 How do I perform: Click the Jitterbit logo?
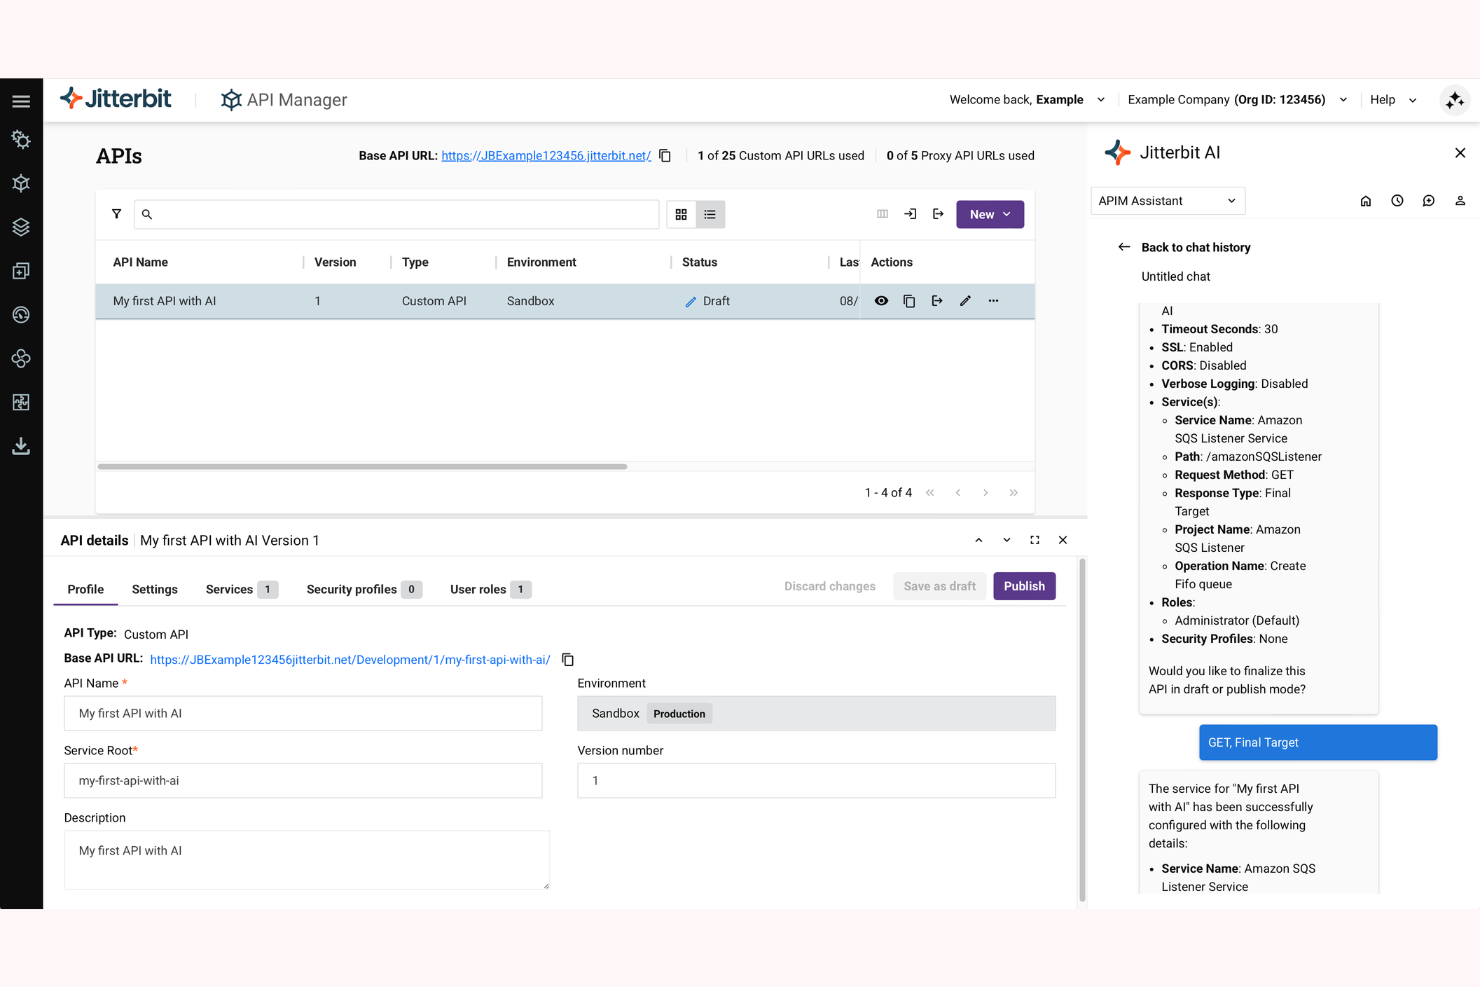pyautogui.click(x=116, y=99)
